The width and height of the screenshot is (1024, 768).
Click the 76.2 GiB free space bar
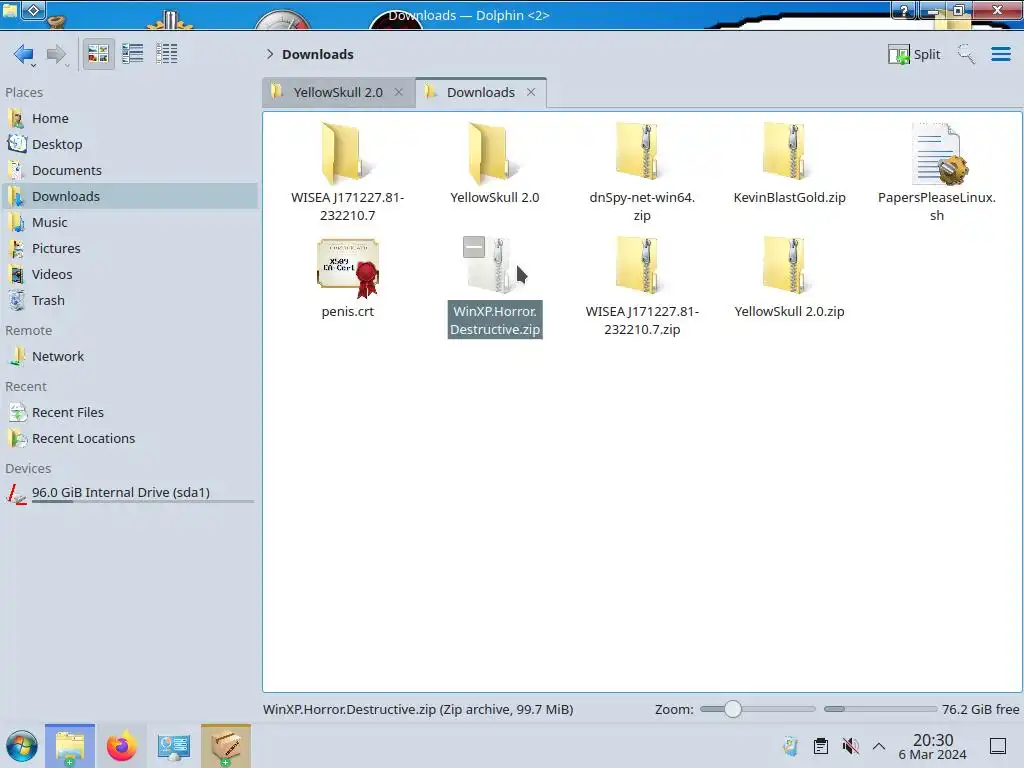(880, 709)
